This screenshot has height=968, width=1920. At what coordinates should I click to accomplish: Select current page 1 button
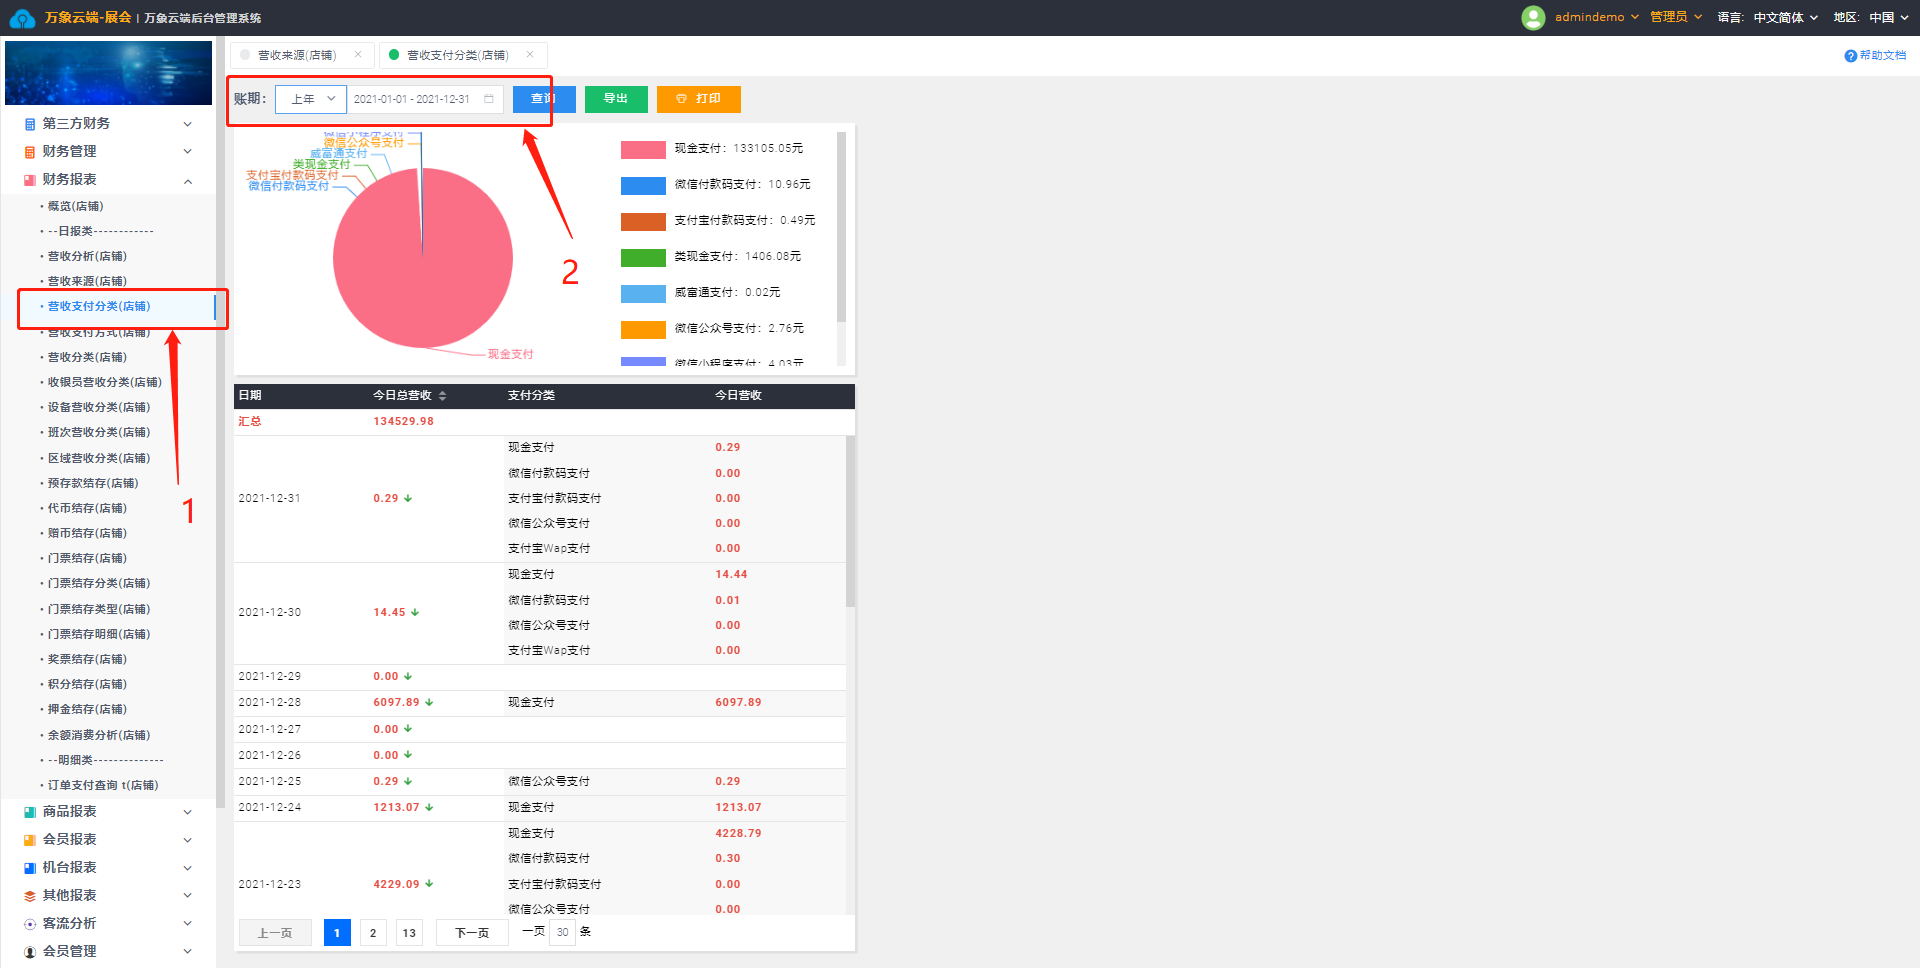pos(337,933)
